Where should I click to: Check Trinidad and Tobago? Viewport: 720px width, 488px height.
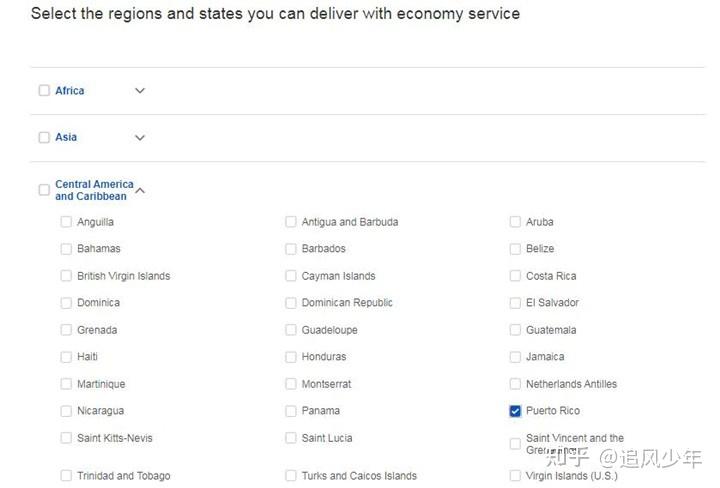(66, 476)
